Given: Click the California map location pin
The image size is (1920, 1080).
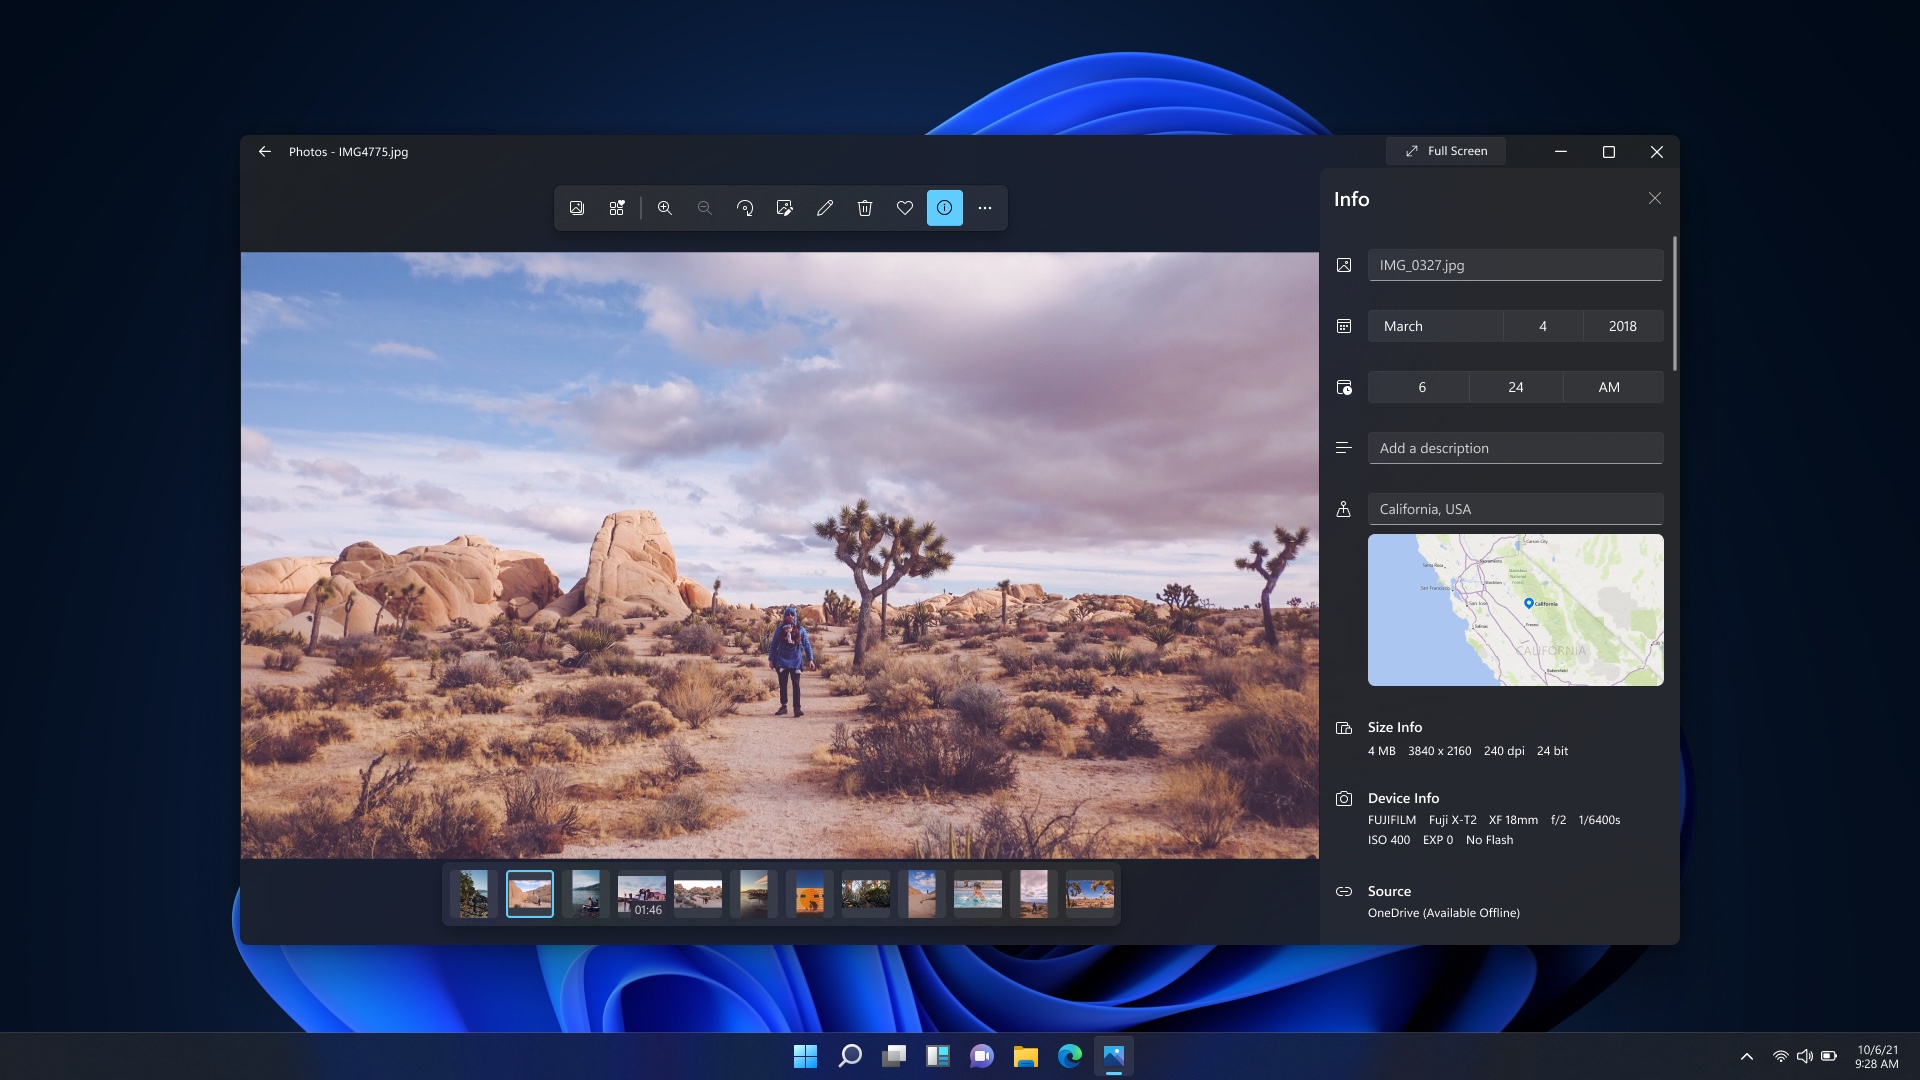Looking at the screenshot, I should [x=1528, y=604].
